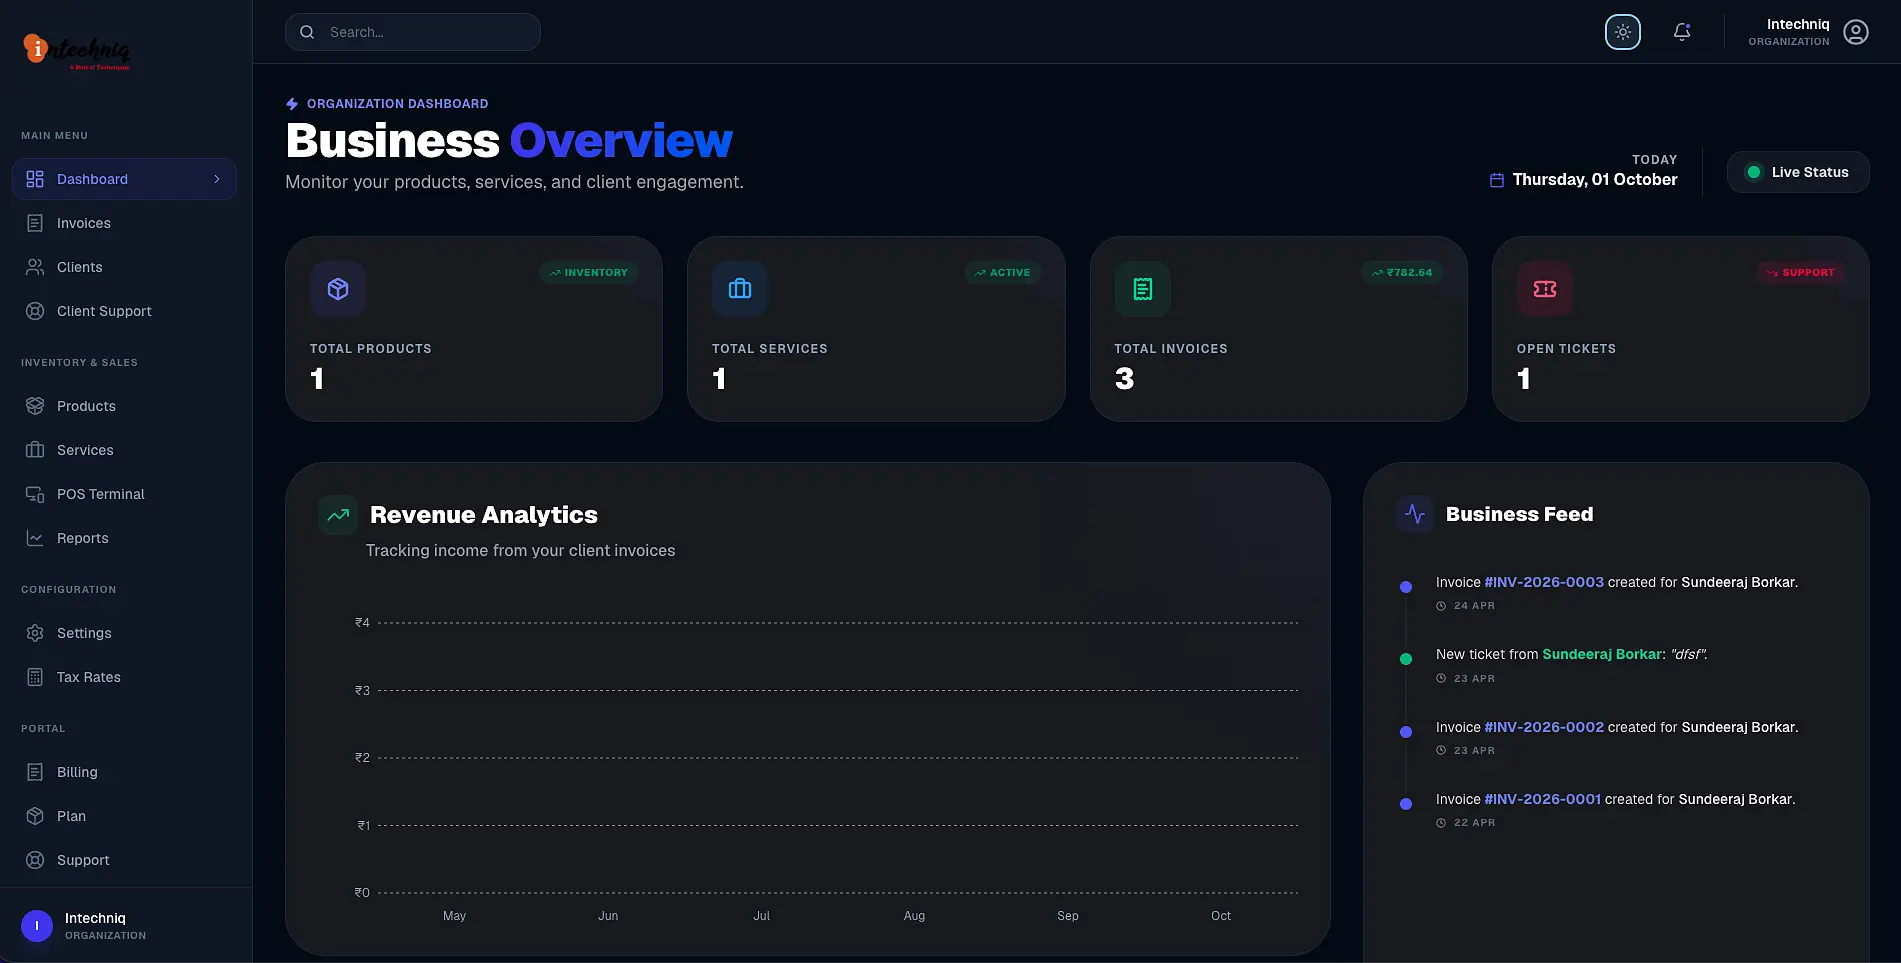
Task: Click the search magnifier icon
Action: coord(307,32)
